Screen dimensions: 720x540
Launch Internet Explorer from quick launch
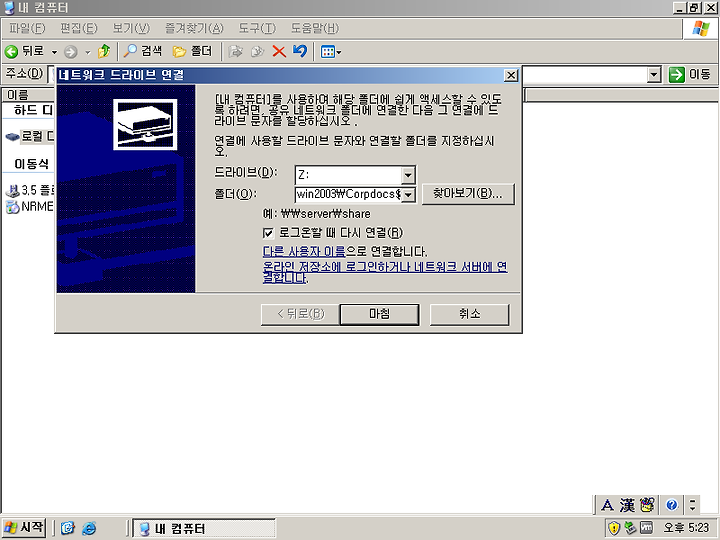click(89, 529)
